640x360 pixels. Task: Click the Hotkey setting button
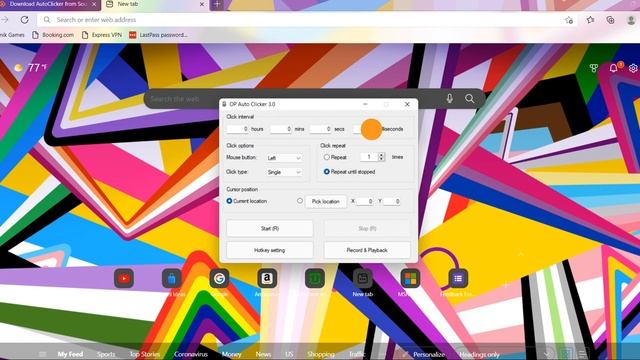tap(270, 250)
